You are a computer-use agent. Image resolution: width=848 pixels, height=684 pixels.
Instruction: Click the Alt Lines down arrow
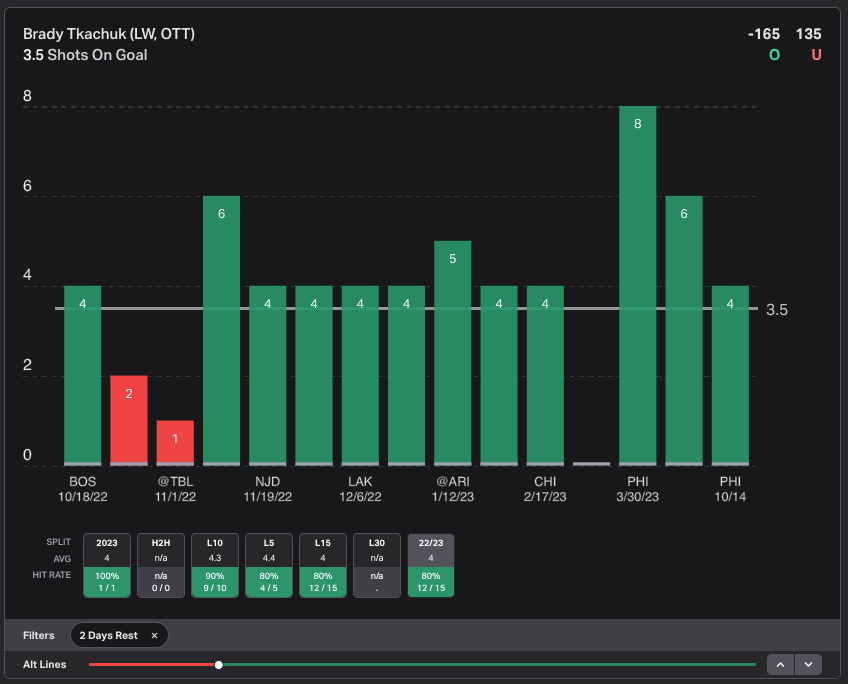point(808,664)
